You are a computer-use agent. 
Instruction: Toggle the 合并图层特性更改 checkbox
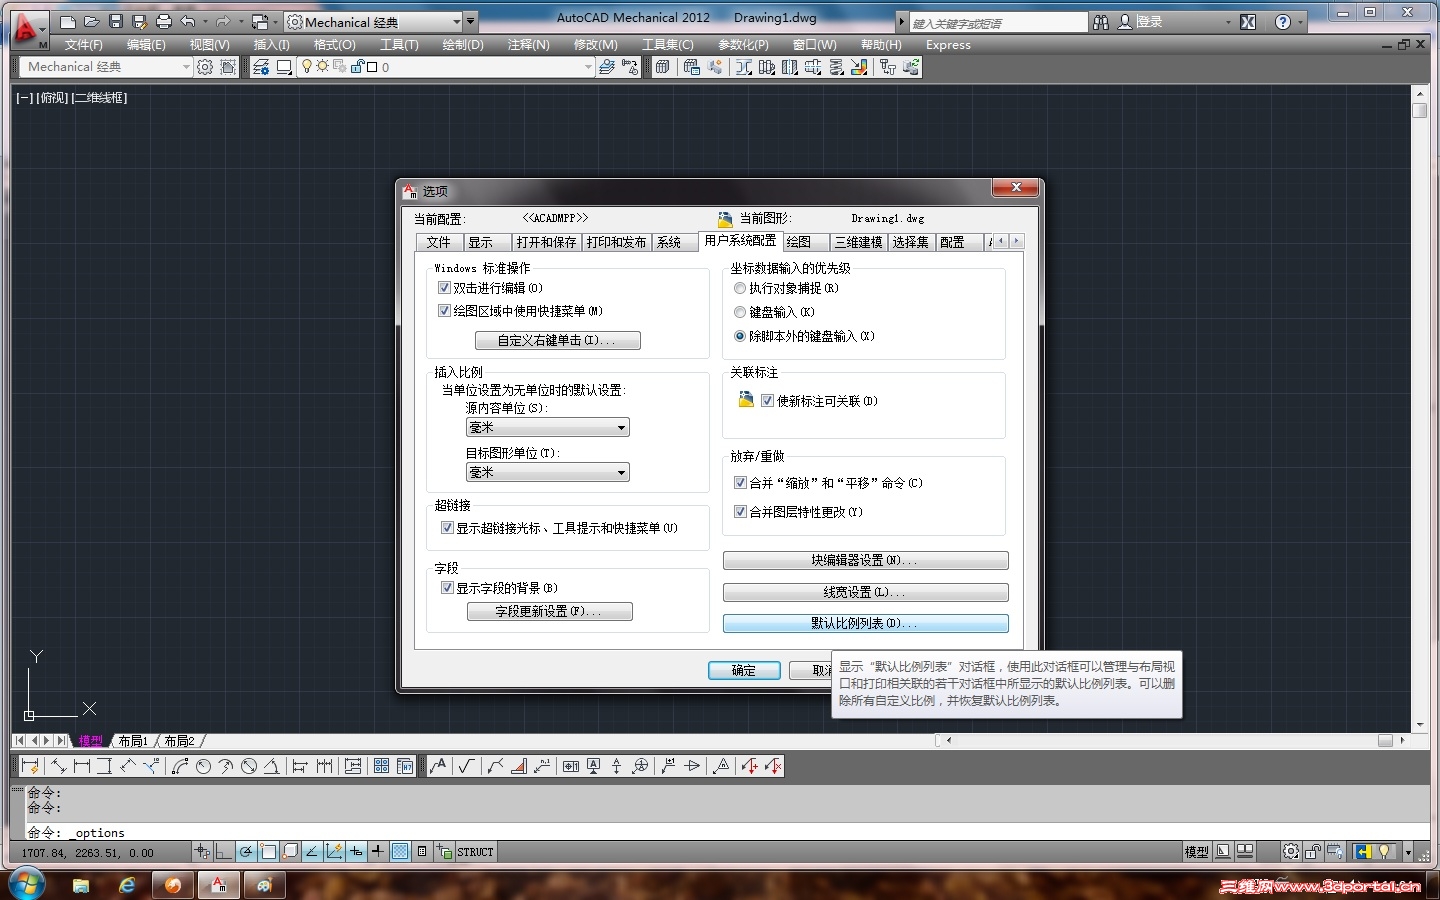coord(740,512)
